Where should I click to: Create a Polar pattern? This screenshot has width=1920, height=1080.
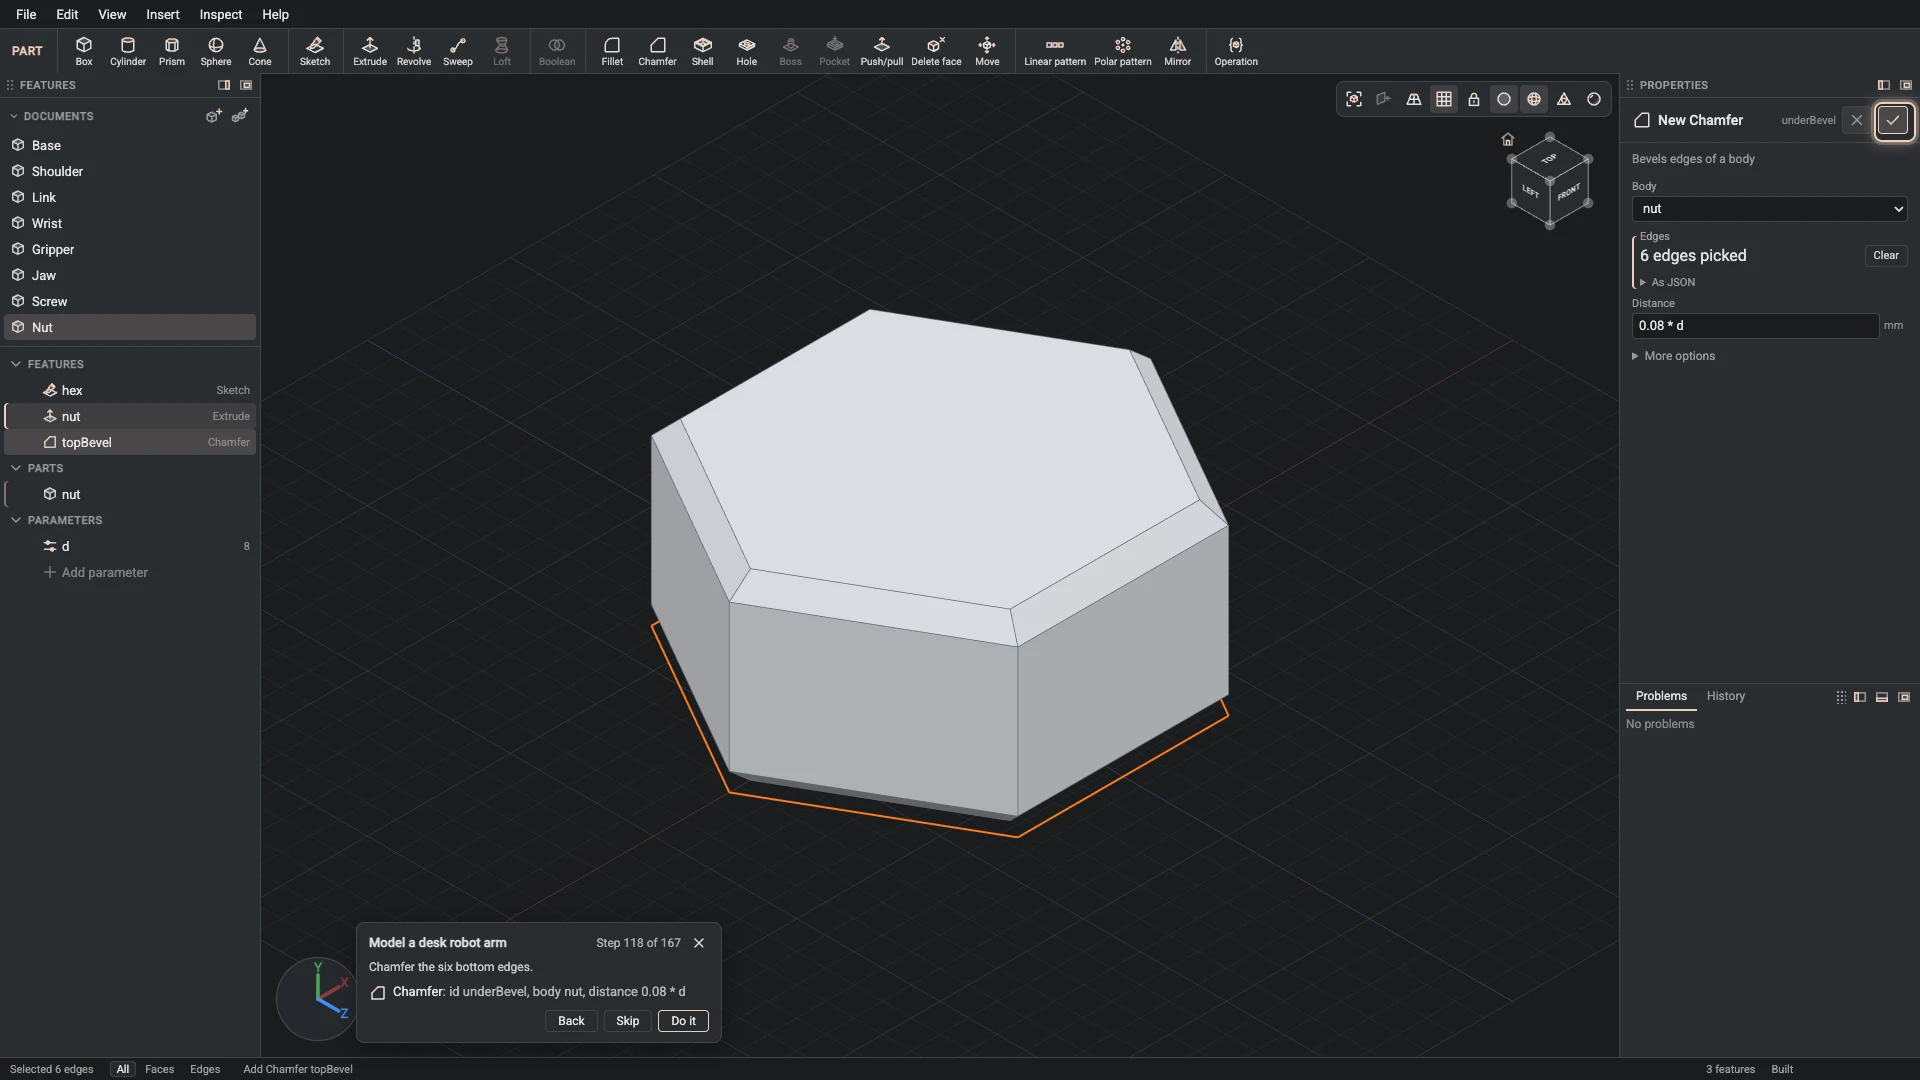pos(1123,51)
